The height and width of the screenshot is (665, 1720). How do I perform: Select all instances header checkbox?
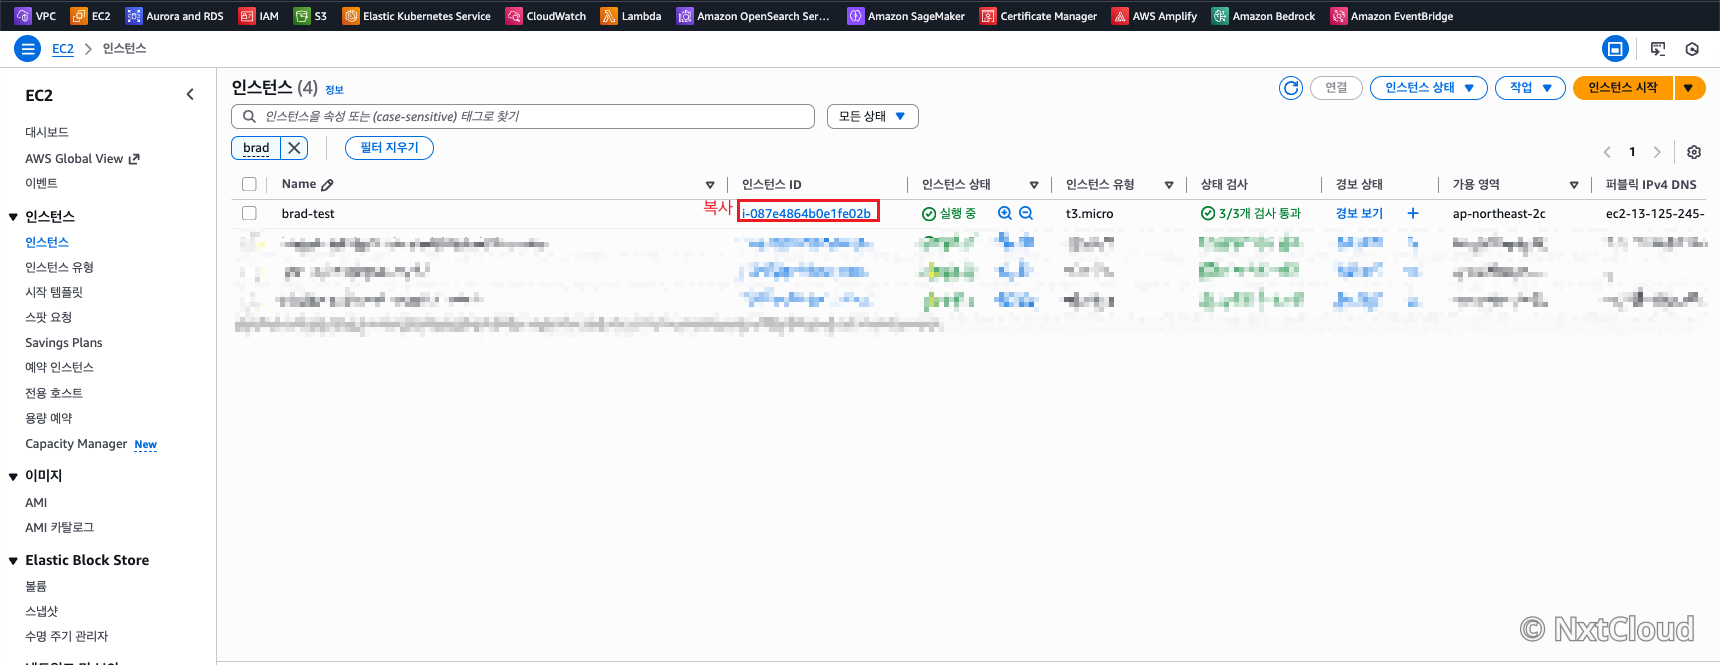pyautogui.click(x=249, y=184)
